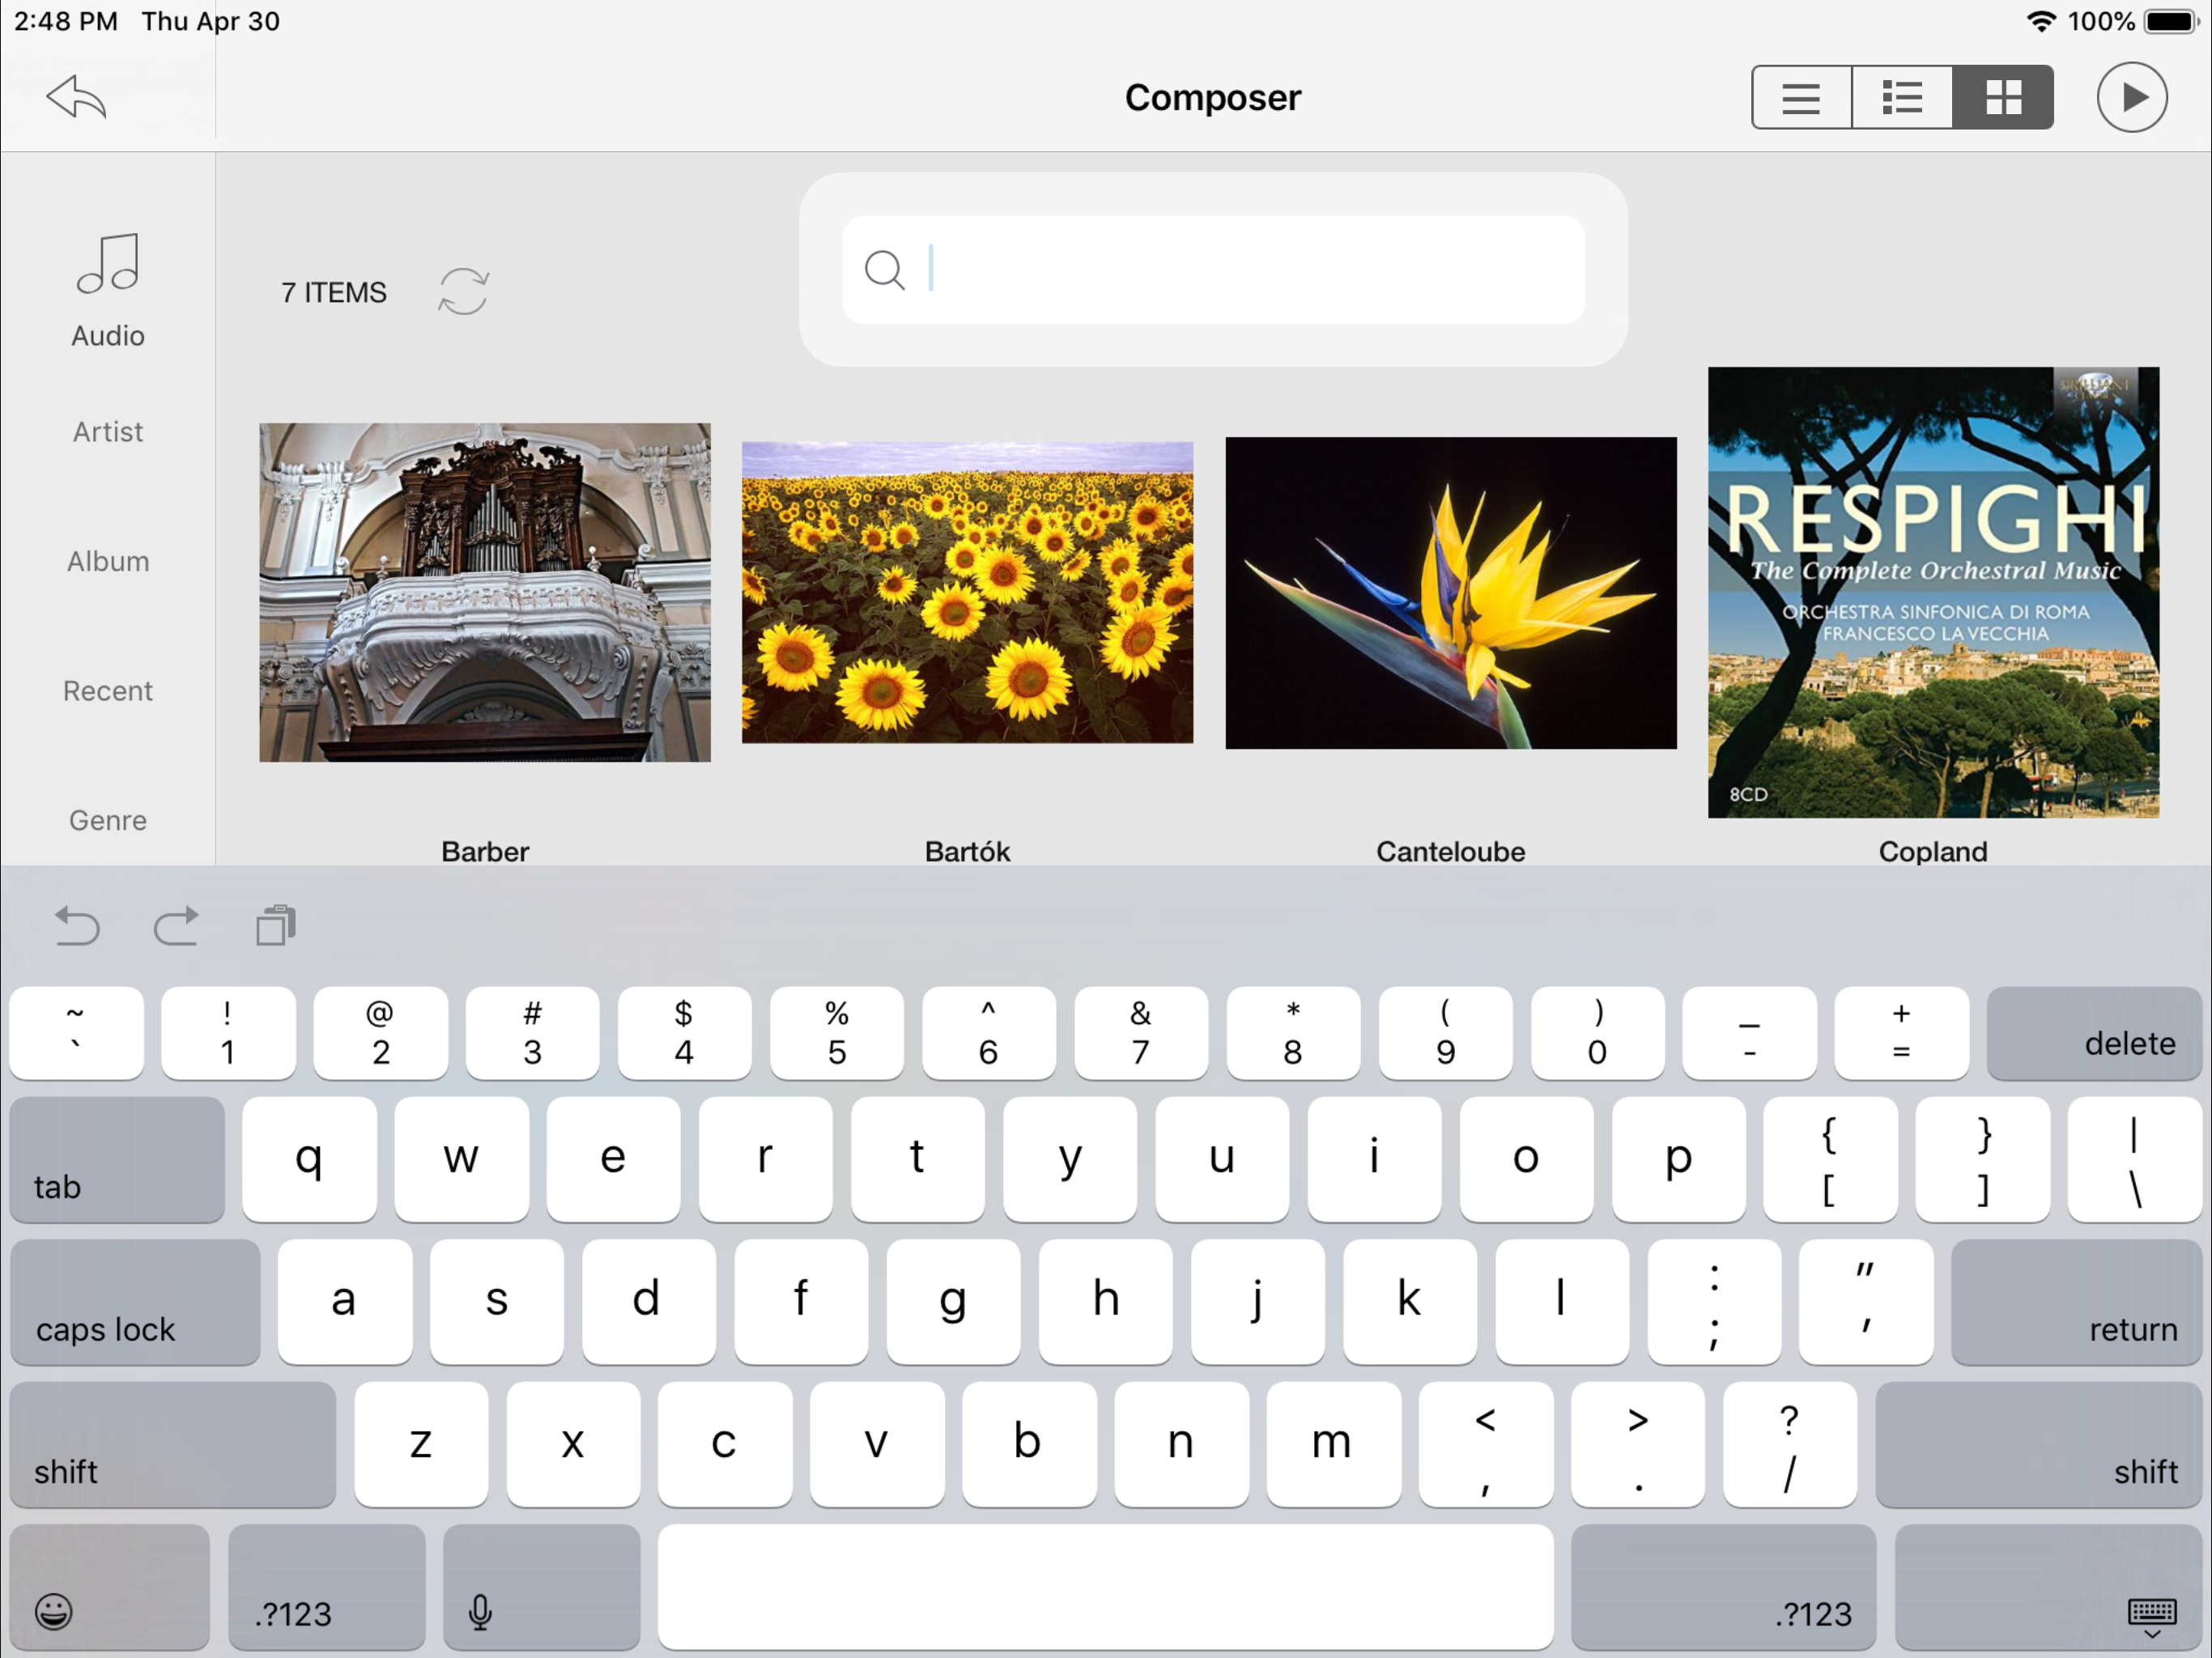Tap the keyboard redo icon
Image resolution: width=2212 pixels, height=1658 pixels.
coord(176,926)
